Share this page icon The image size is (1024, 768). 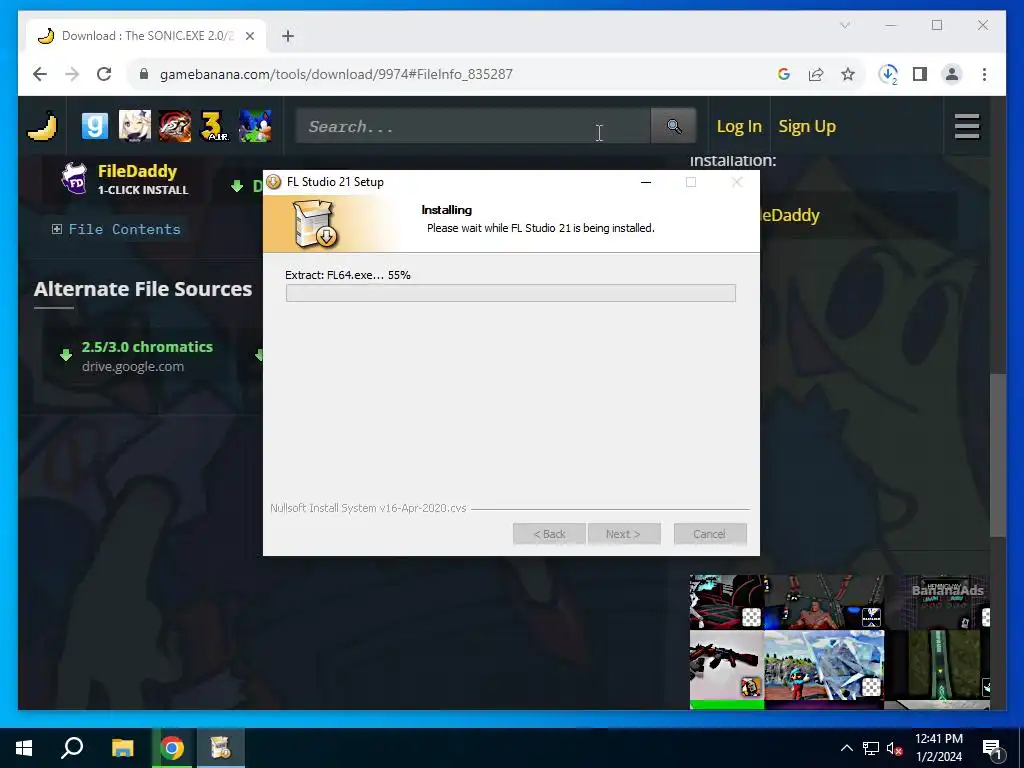[x=816, y=74]
